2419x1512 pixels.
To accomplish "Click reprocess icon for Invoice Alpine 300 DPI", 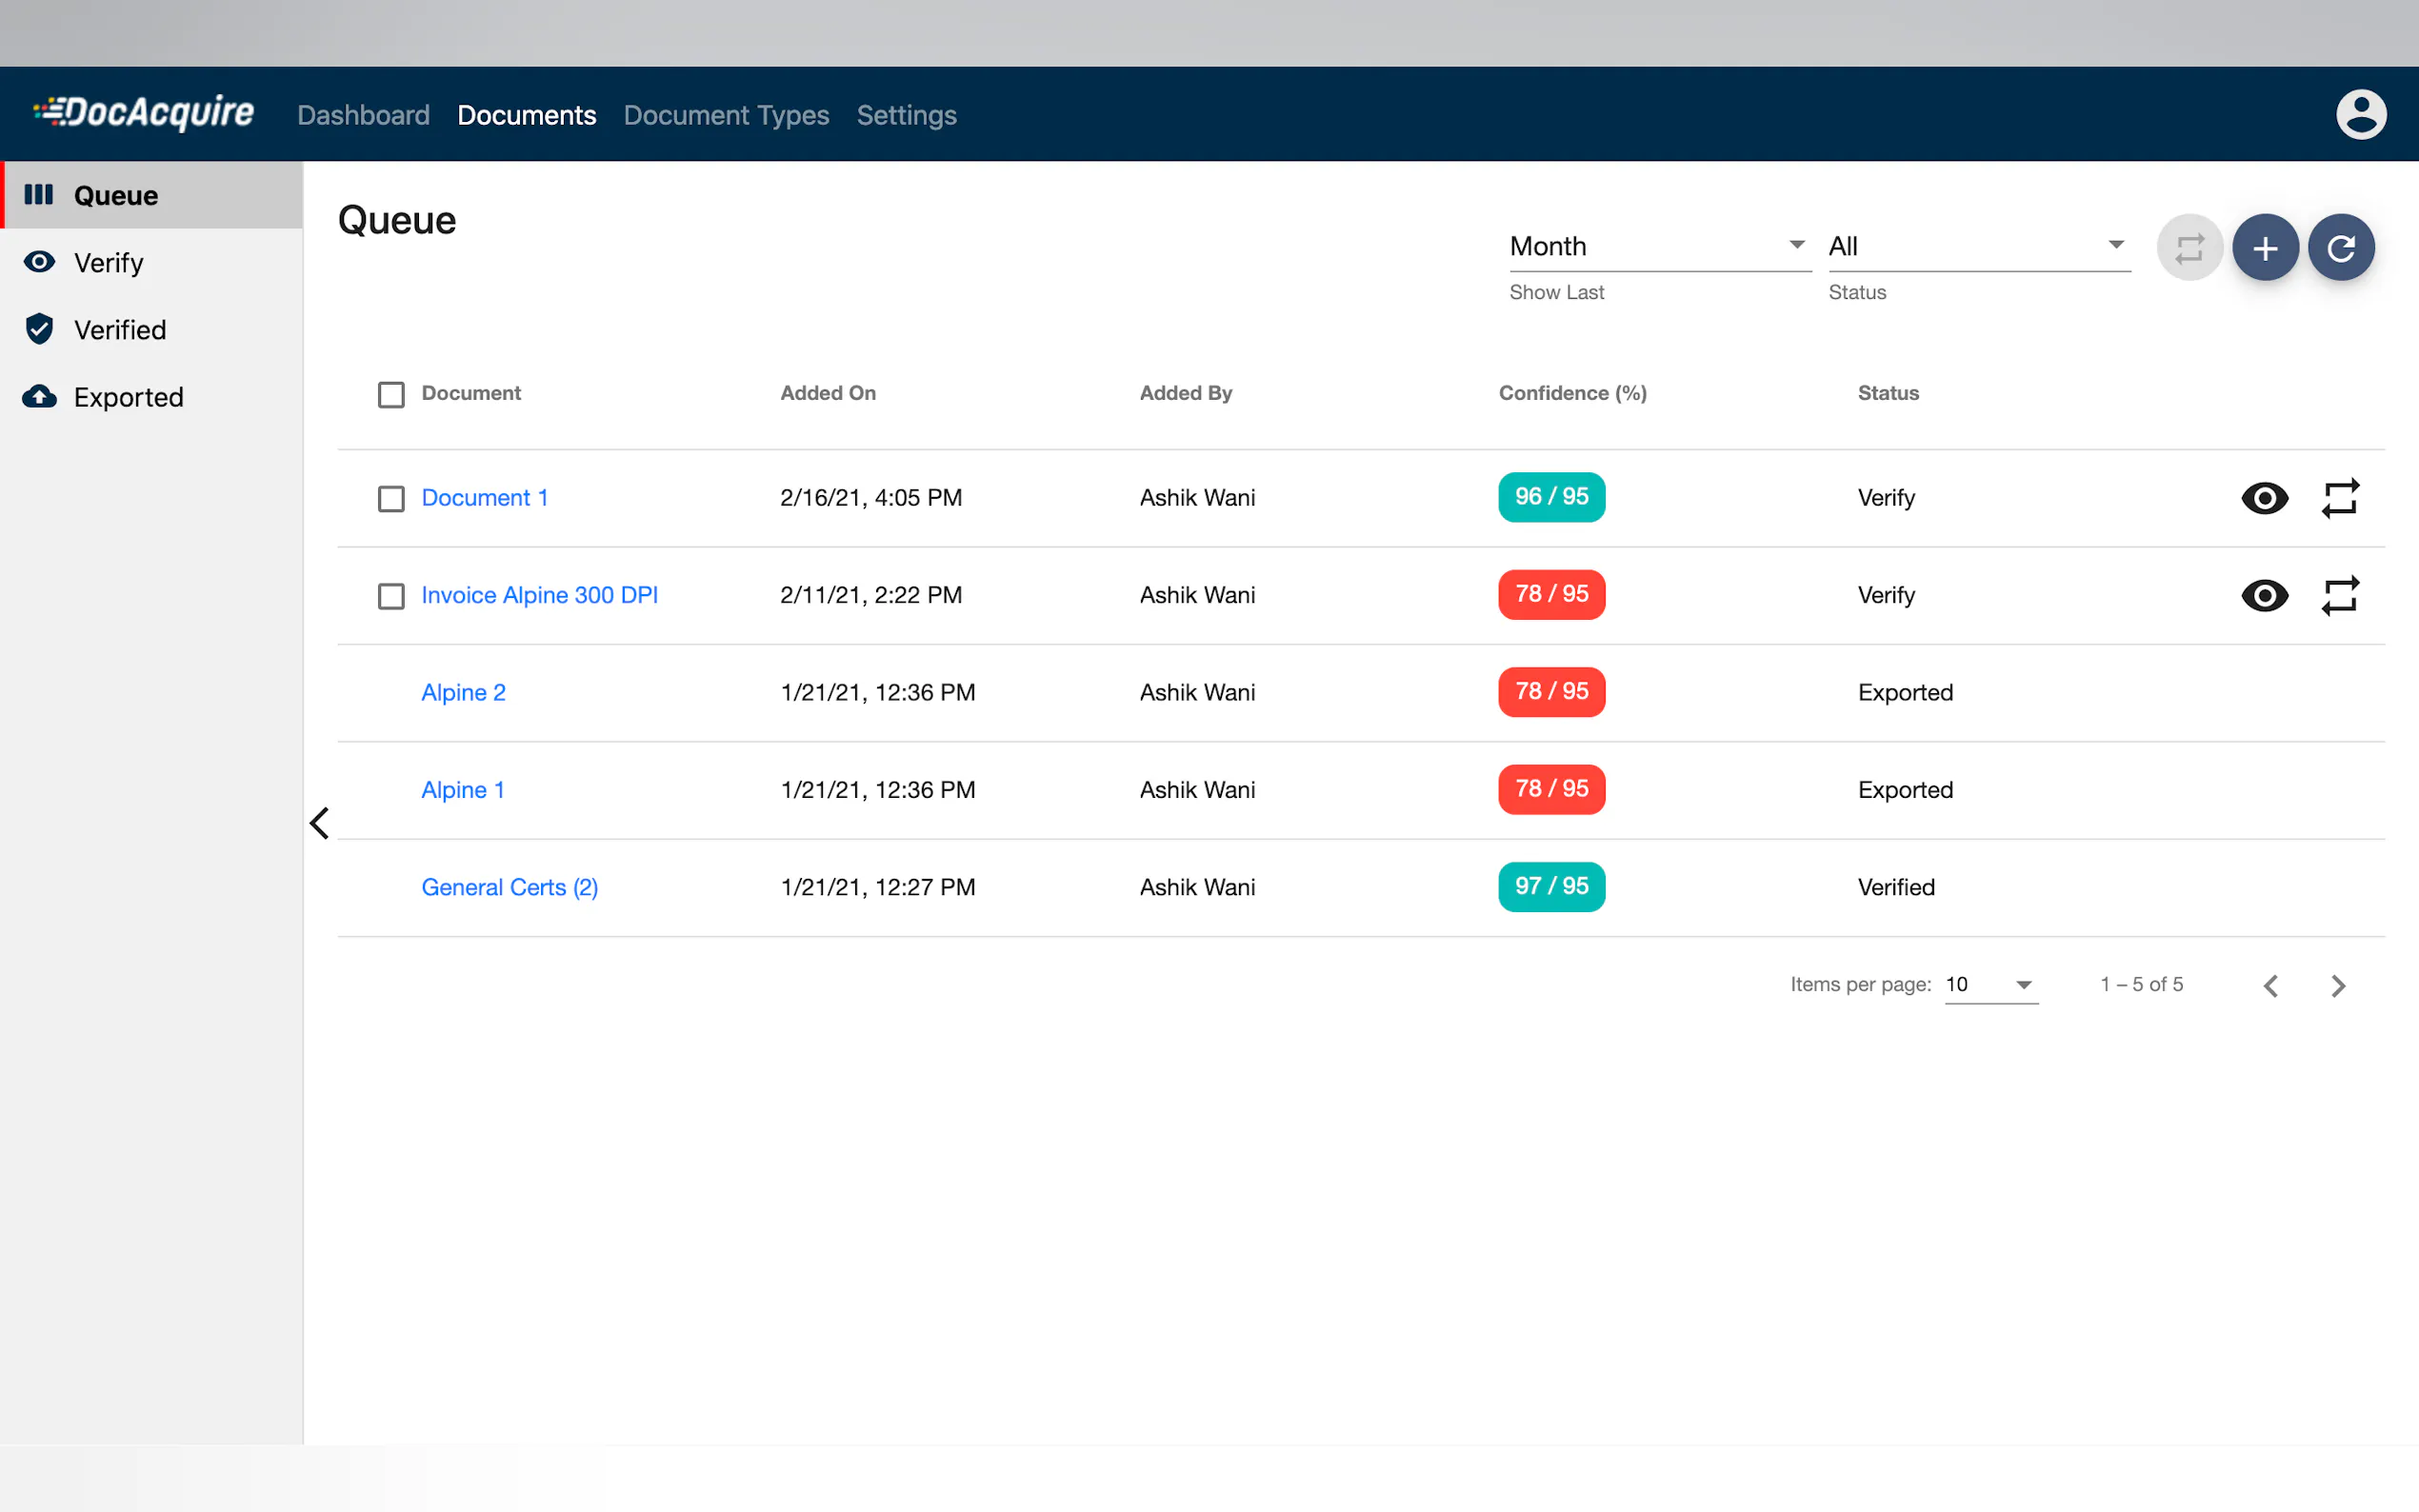I will 2339,595.
